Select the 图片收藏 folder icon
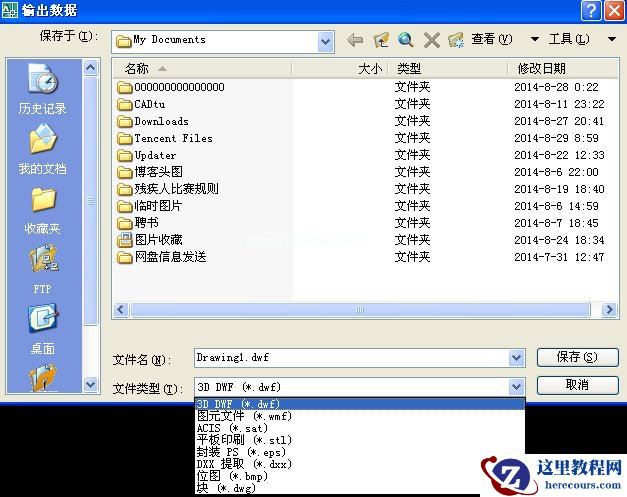 tap(124, 240)
